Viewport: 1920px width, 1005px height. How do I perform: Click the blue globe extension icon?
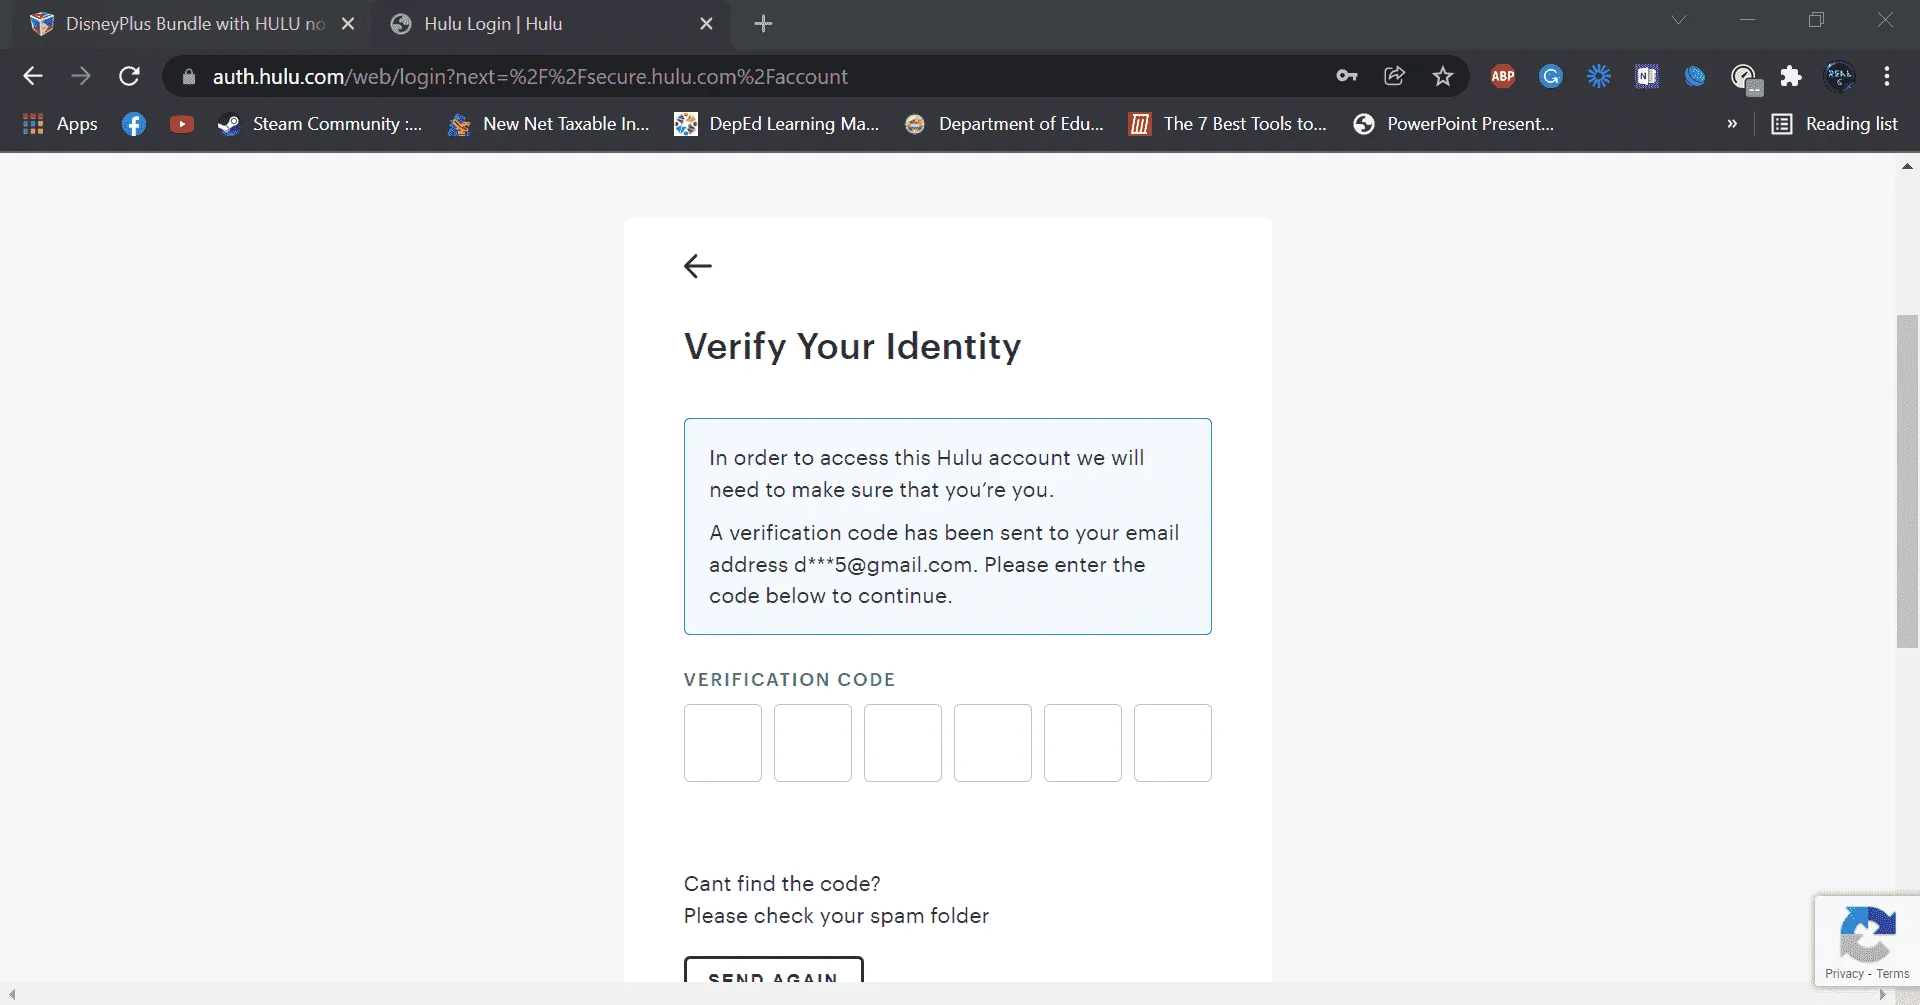pyautogui.click(x=1695, y=76)
